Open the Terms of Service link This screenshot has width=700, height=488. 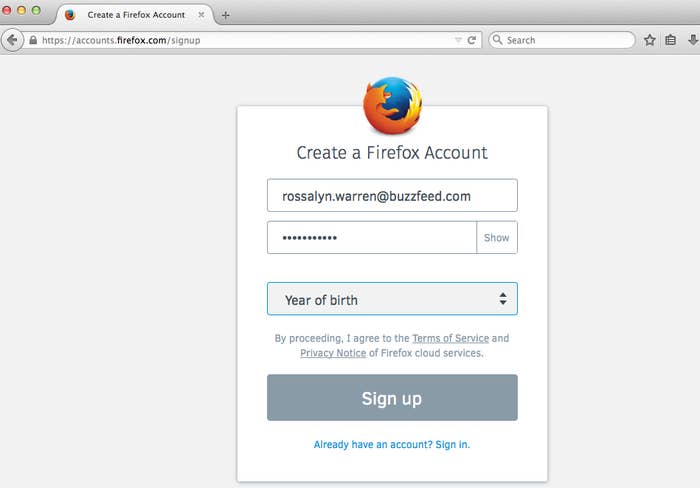pos(450,338)
